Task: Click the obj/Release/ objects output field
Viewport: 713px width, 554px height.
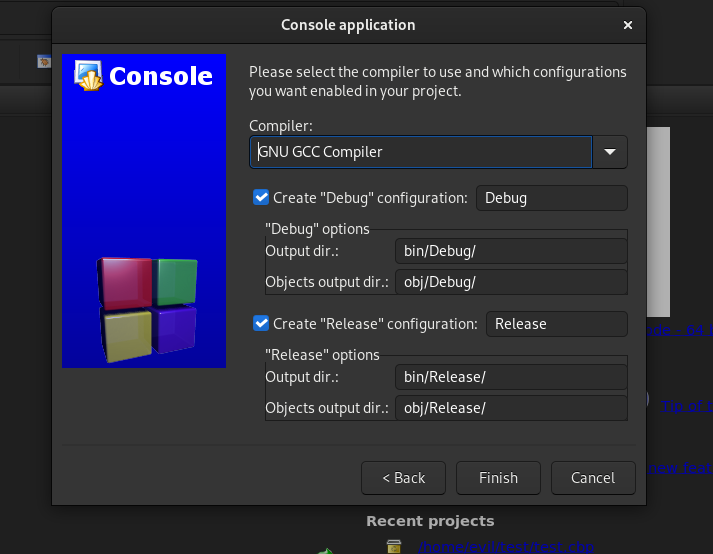Action: 510,408
